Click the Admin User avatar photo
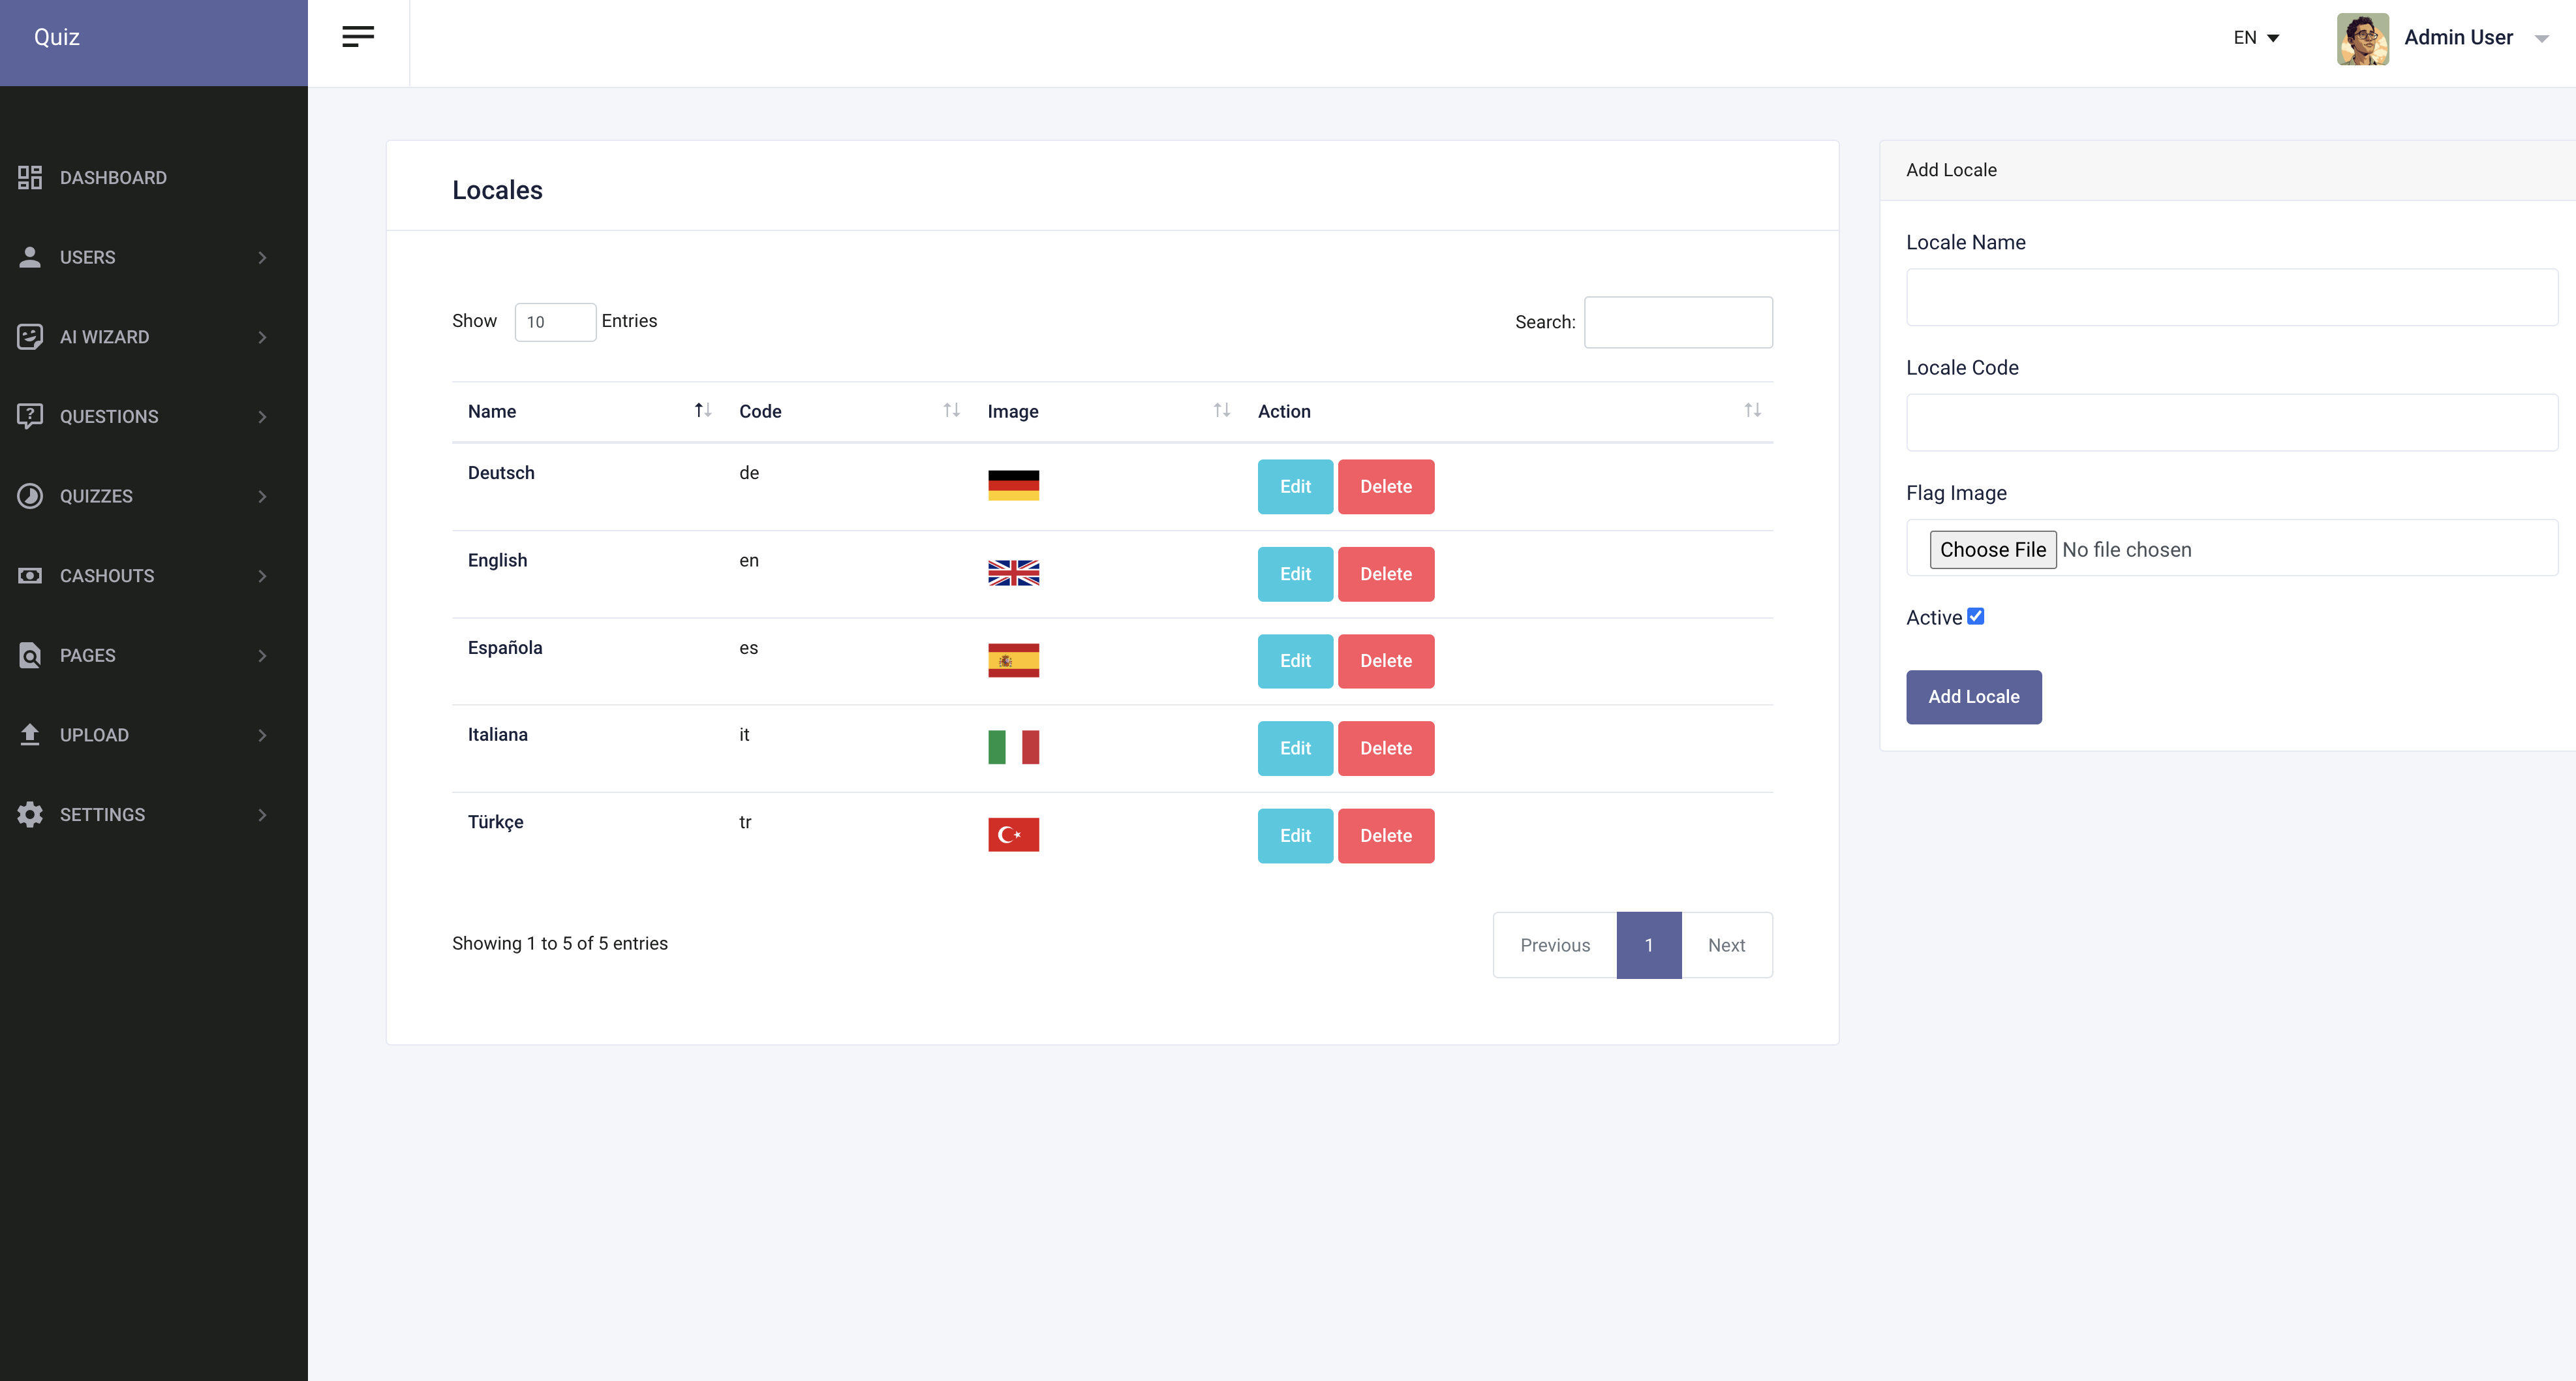Screen dimensions: 2576x1381 pyautogui.click(x=2362, y=38)
